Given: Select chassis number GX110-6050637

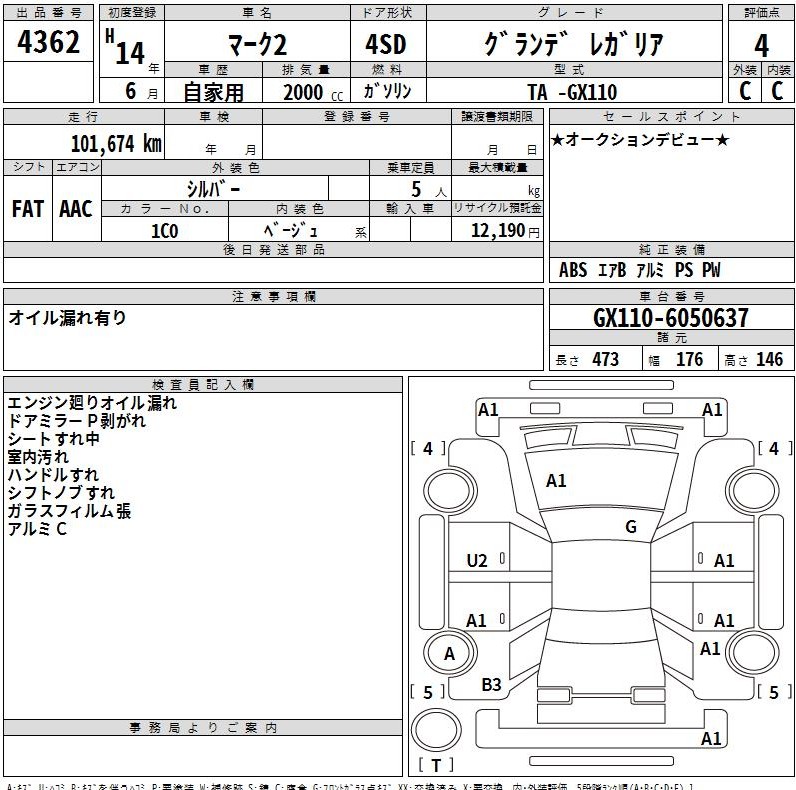Looking at the screenshot, I should (671, 318).
